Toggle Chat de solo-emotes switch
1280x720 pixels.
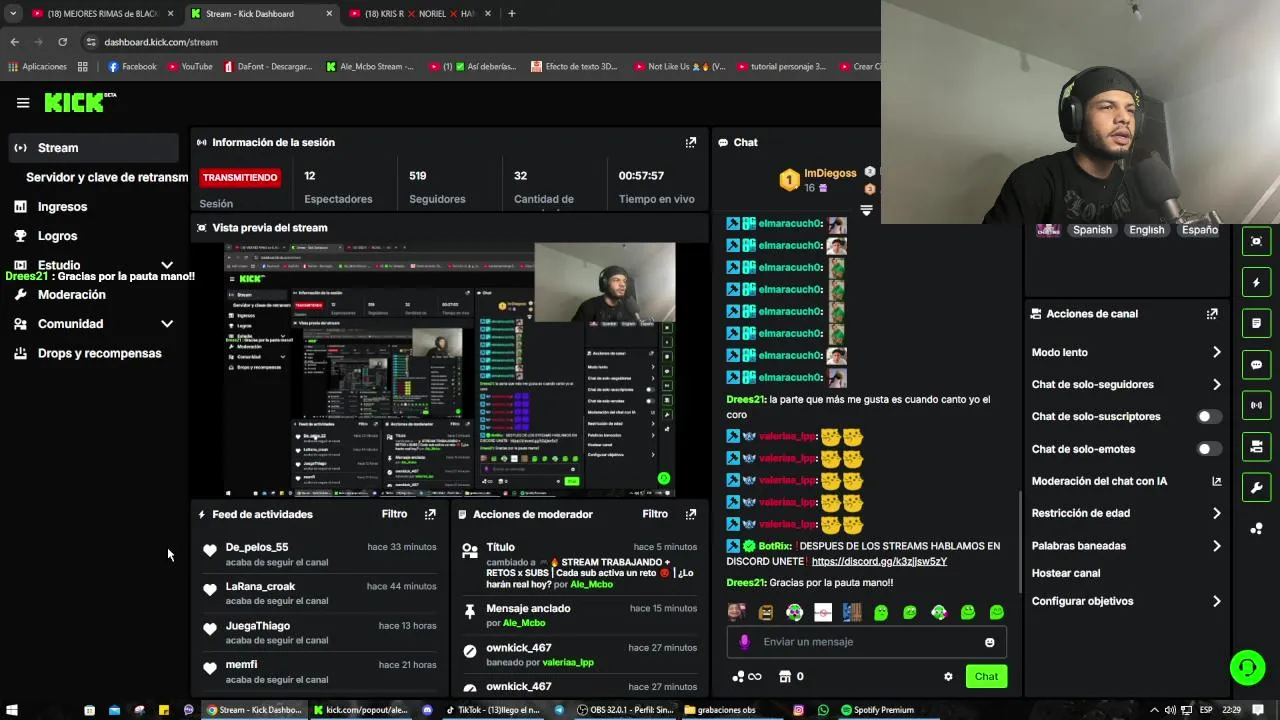[1209, 449]
